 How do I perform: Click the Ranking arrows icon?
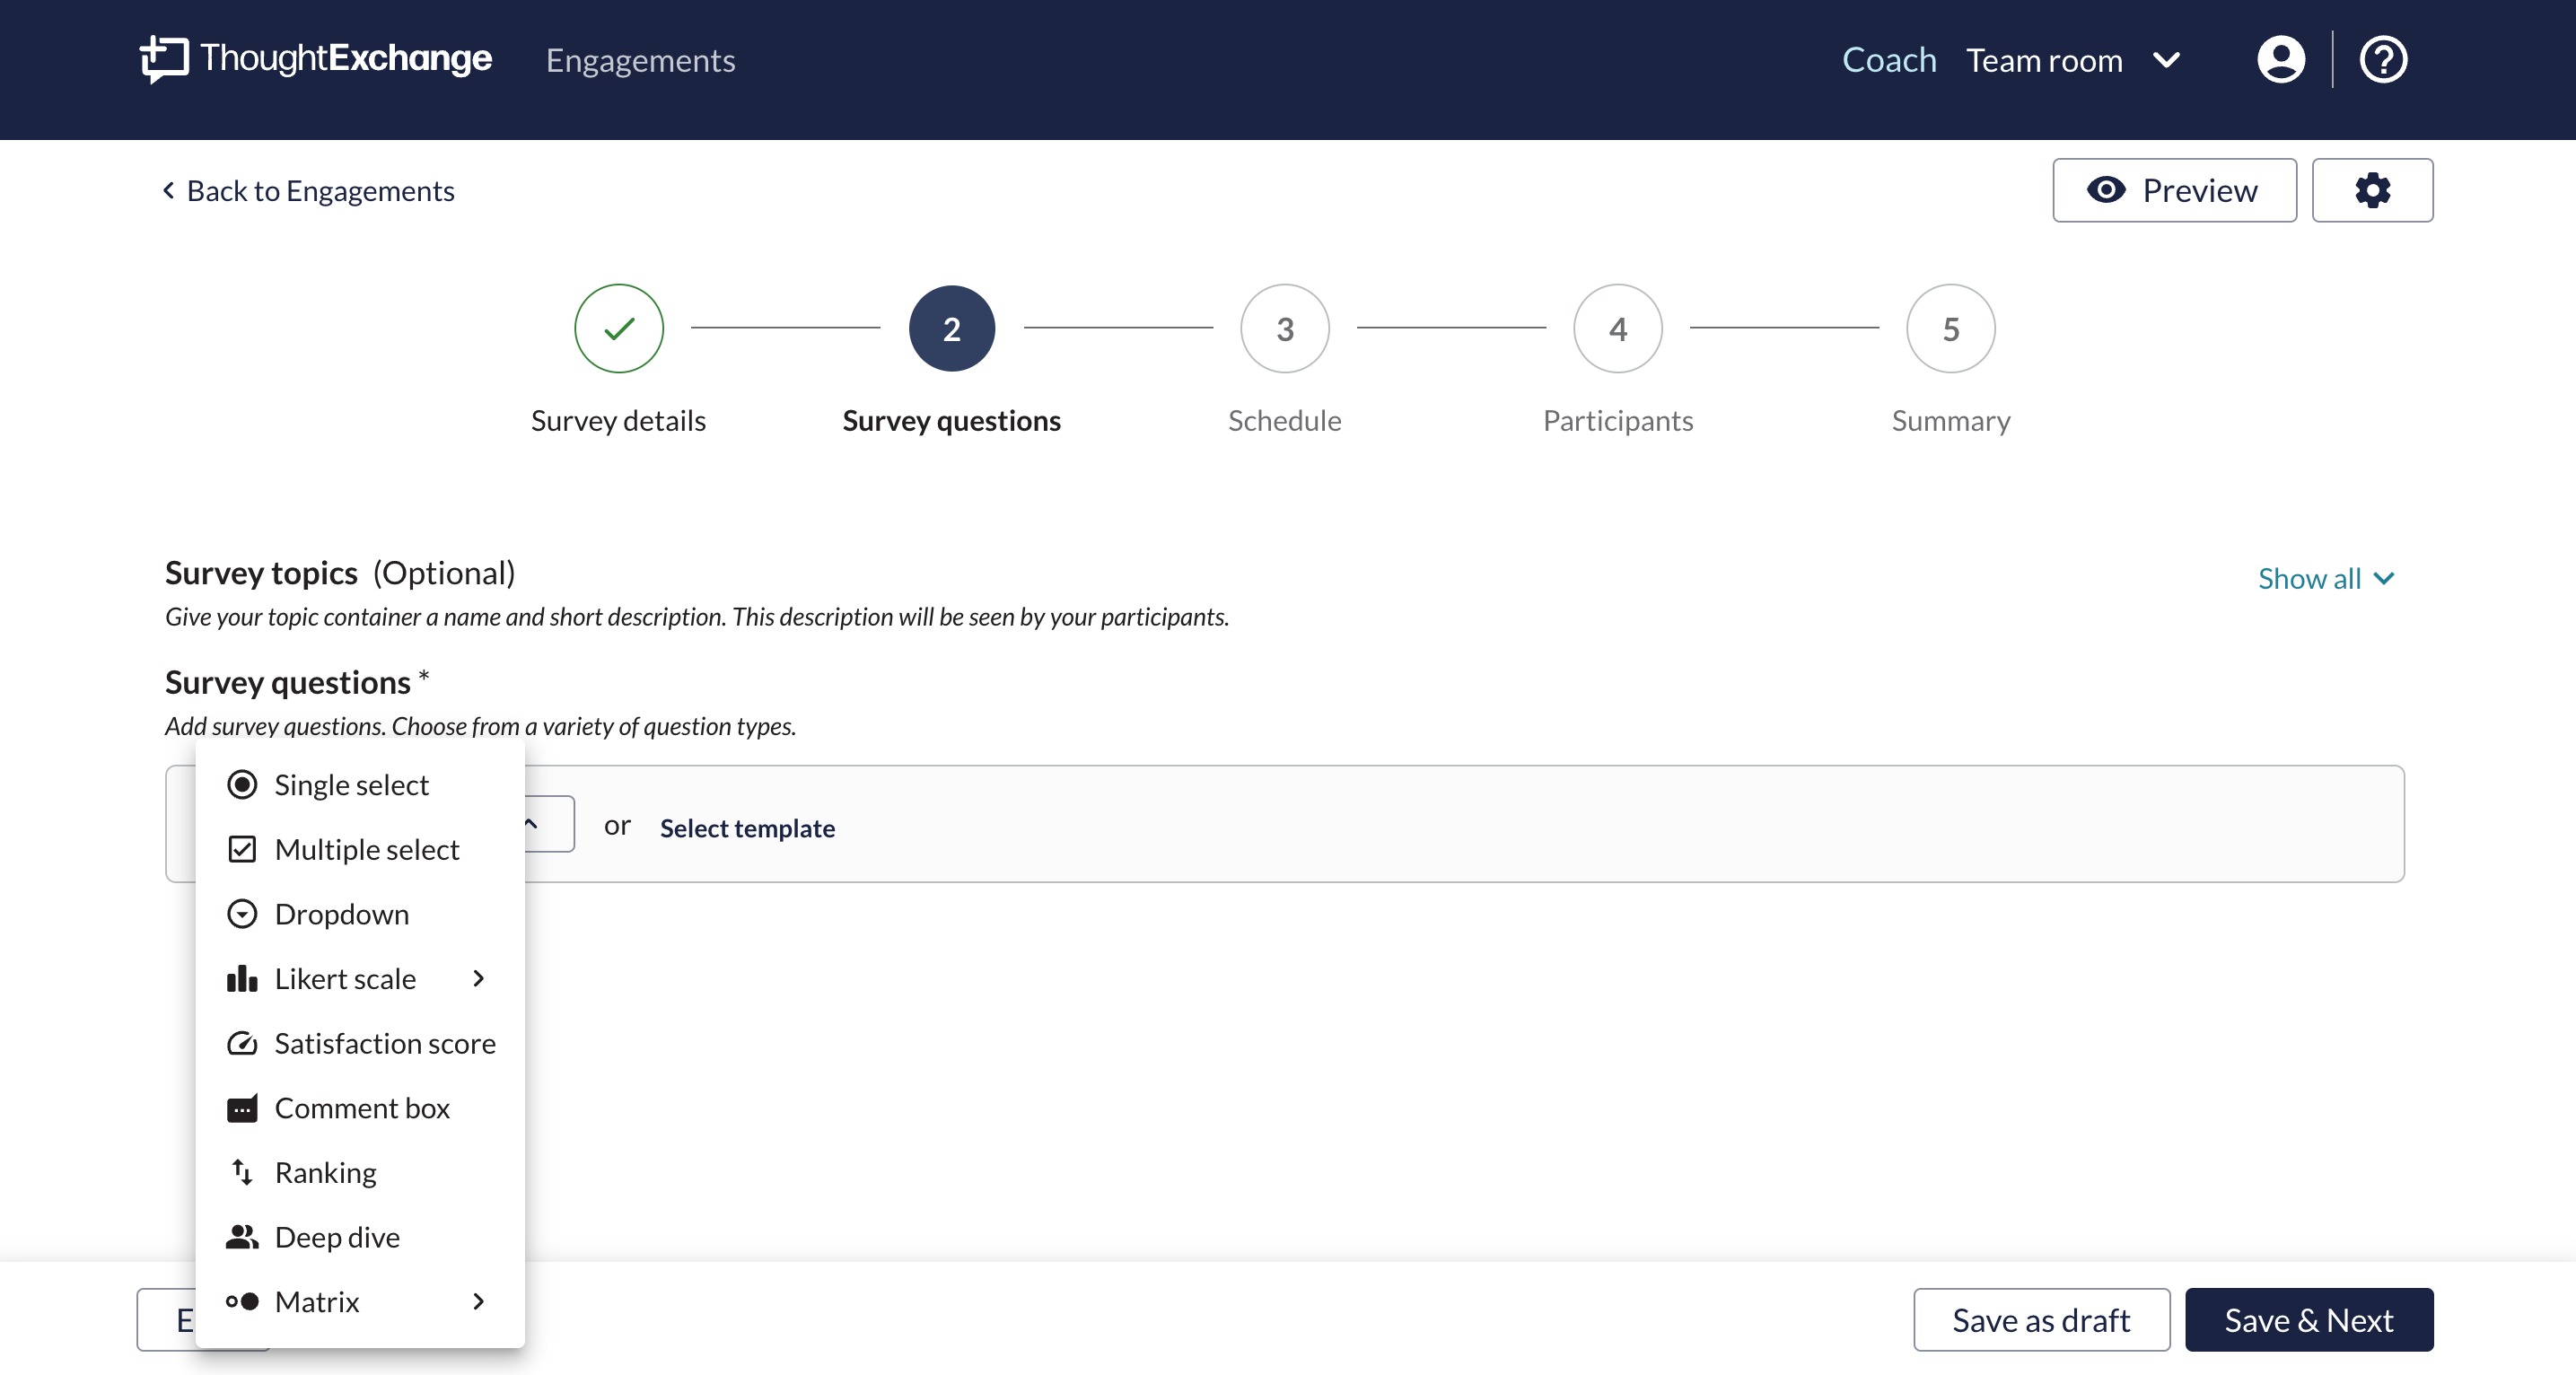pos(242,1172)
